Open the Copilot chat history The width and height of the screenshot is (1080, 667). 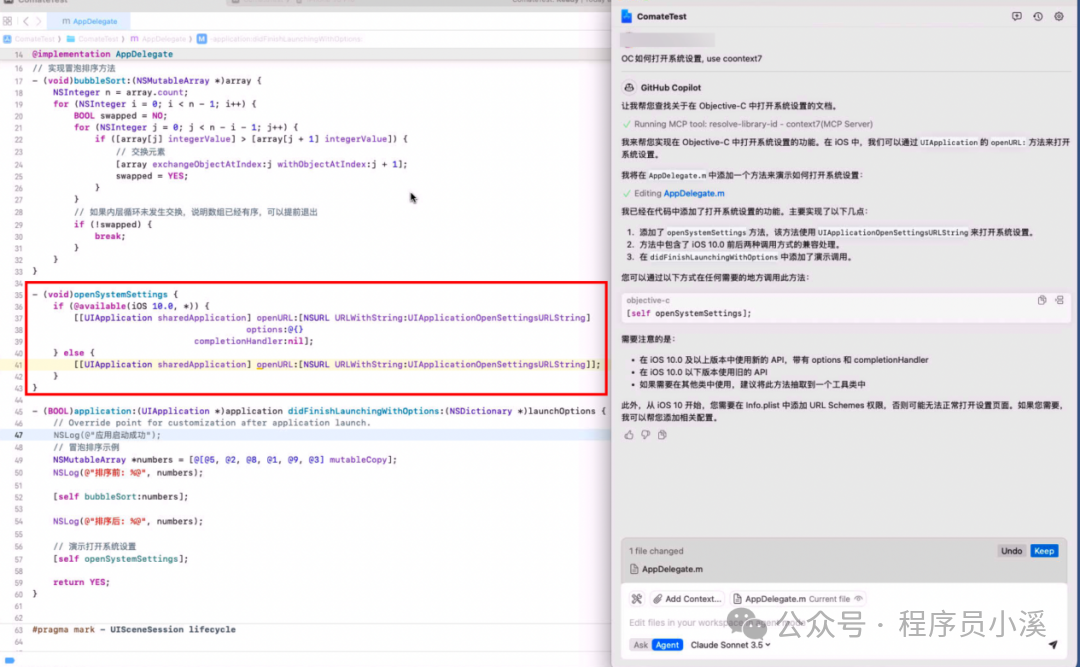pos(1037,16)
